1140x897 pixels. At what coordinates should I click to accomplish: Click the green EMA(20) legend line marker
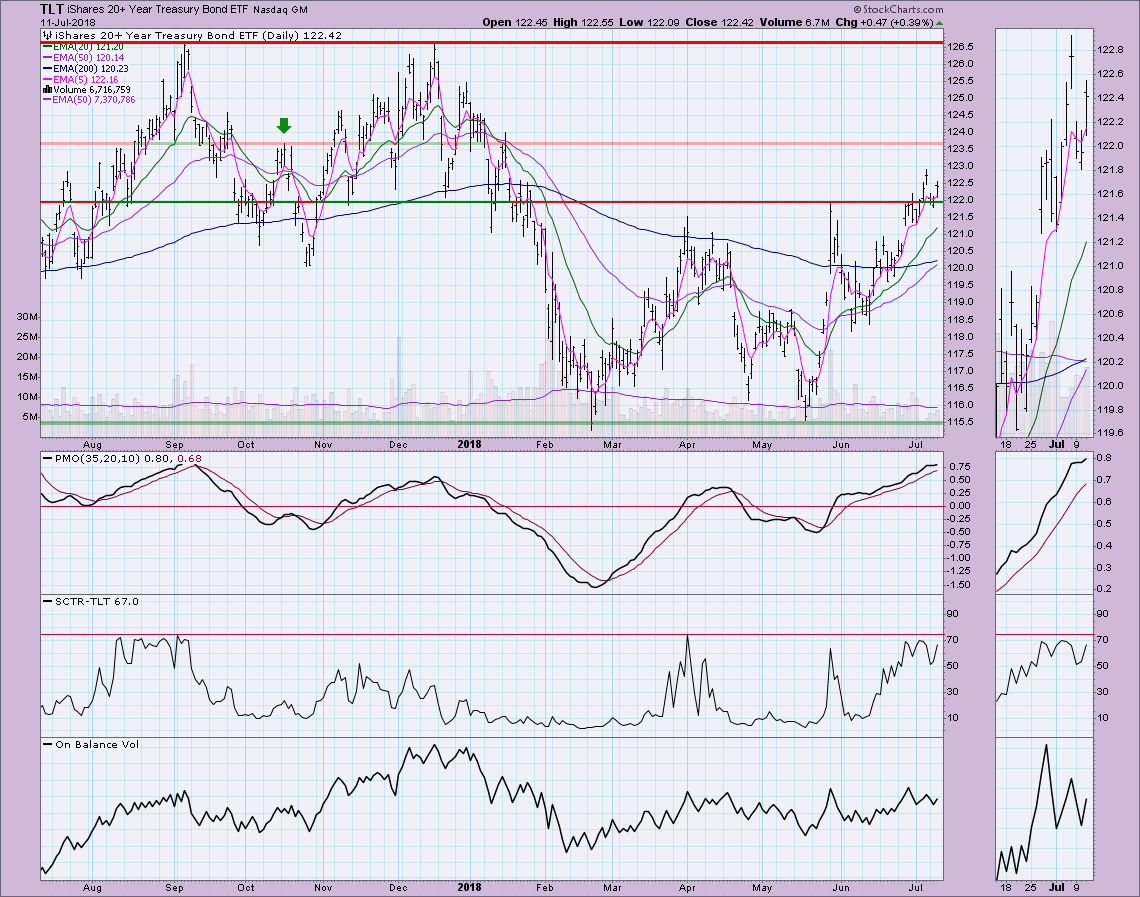click(46, 46)
